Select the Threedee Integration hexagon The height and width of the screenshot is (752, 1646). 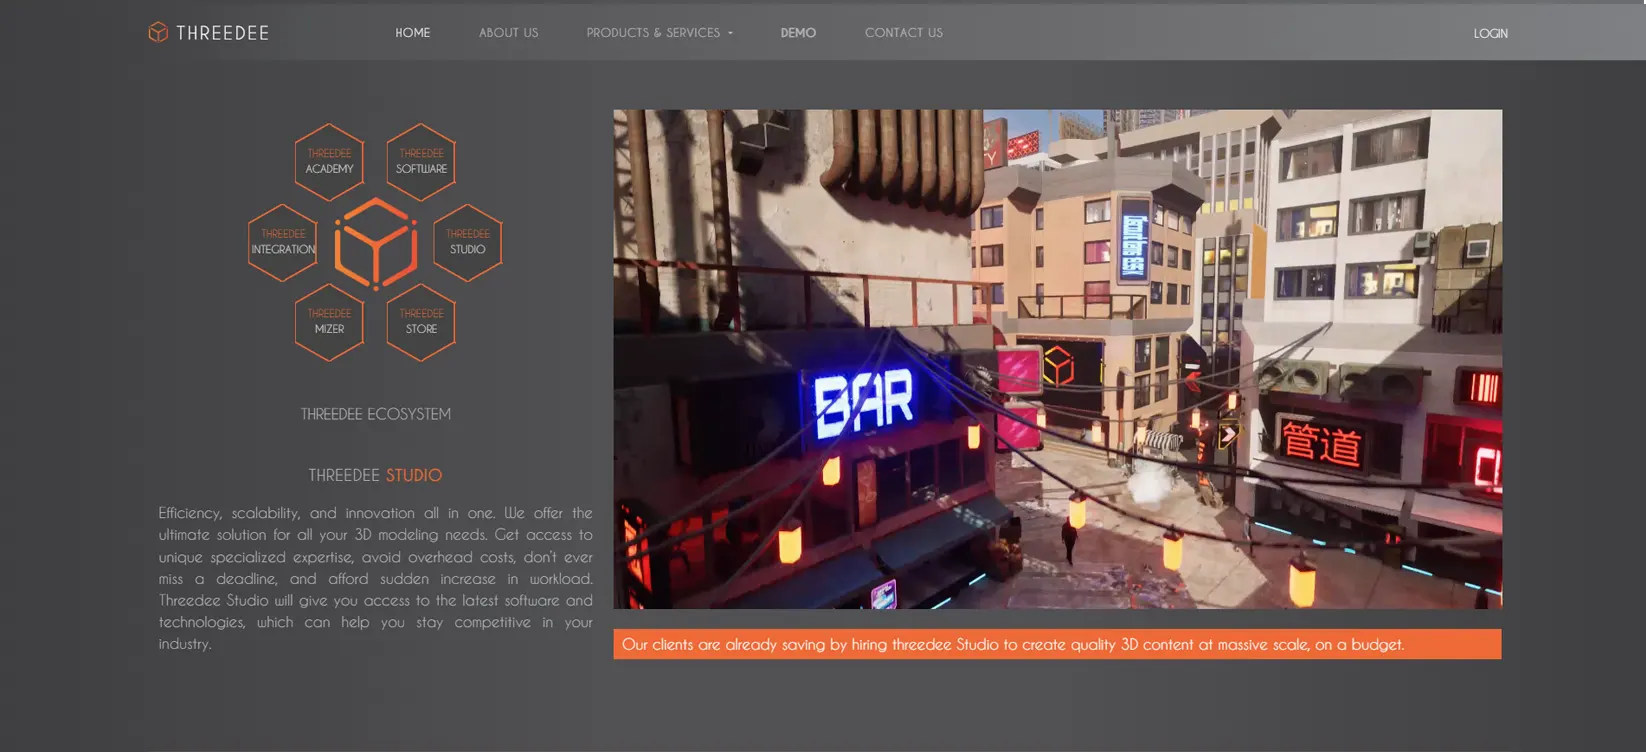pyautogui.click(x=283, y=242)
